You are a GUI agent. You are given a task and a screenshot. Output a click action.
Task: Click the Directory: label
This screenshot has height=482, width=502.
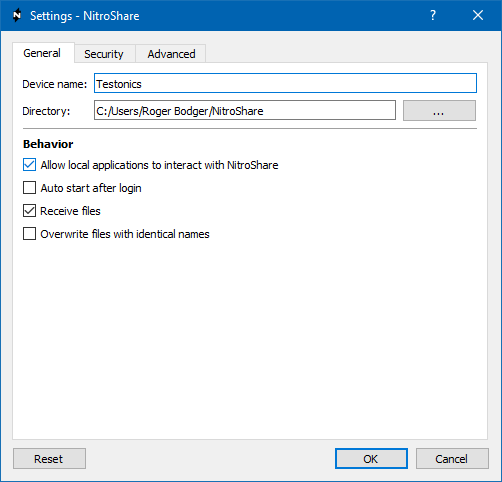46,111
